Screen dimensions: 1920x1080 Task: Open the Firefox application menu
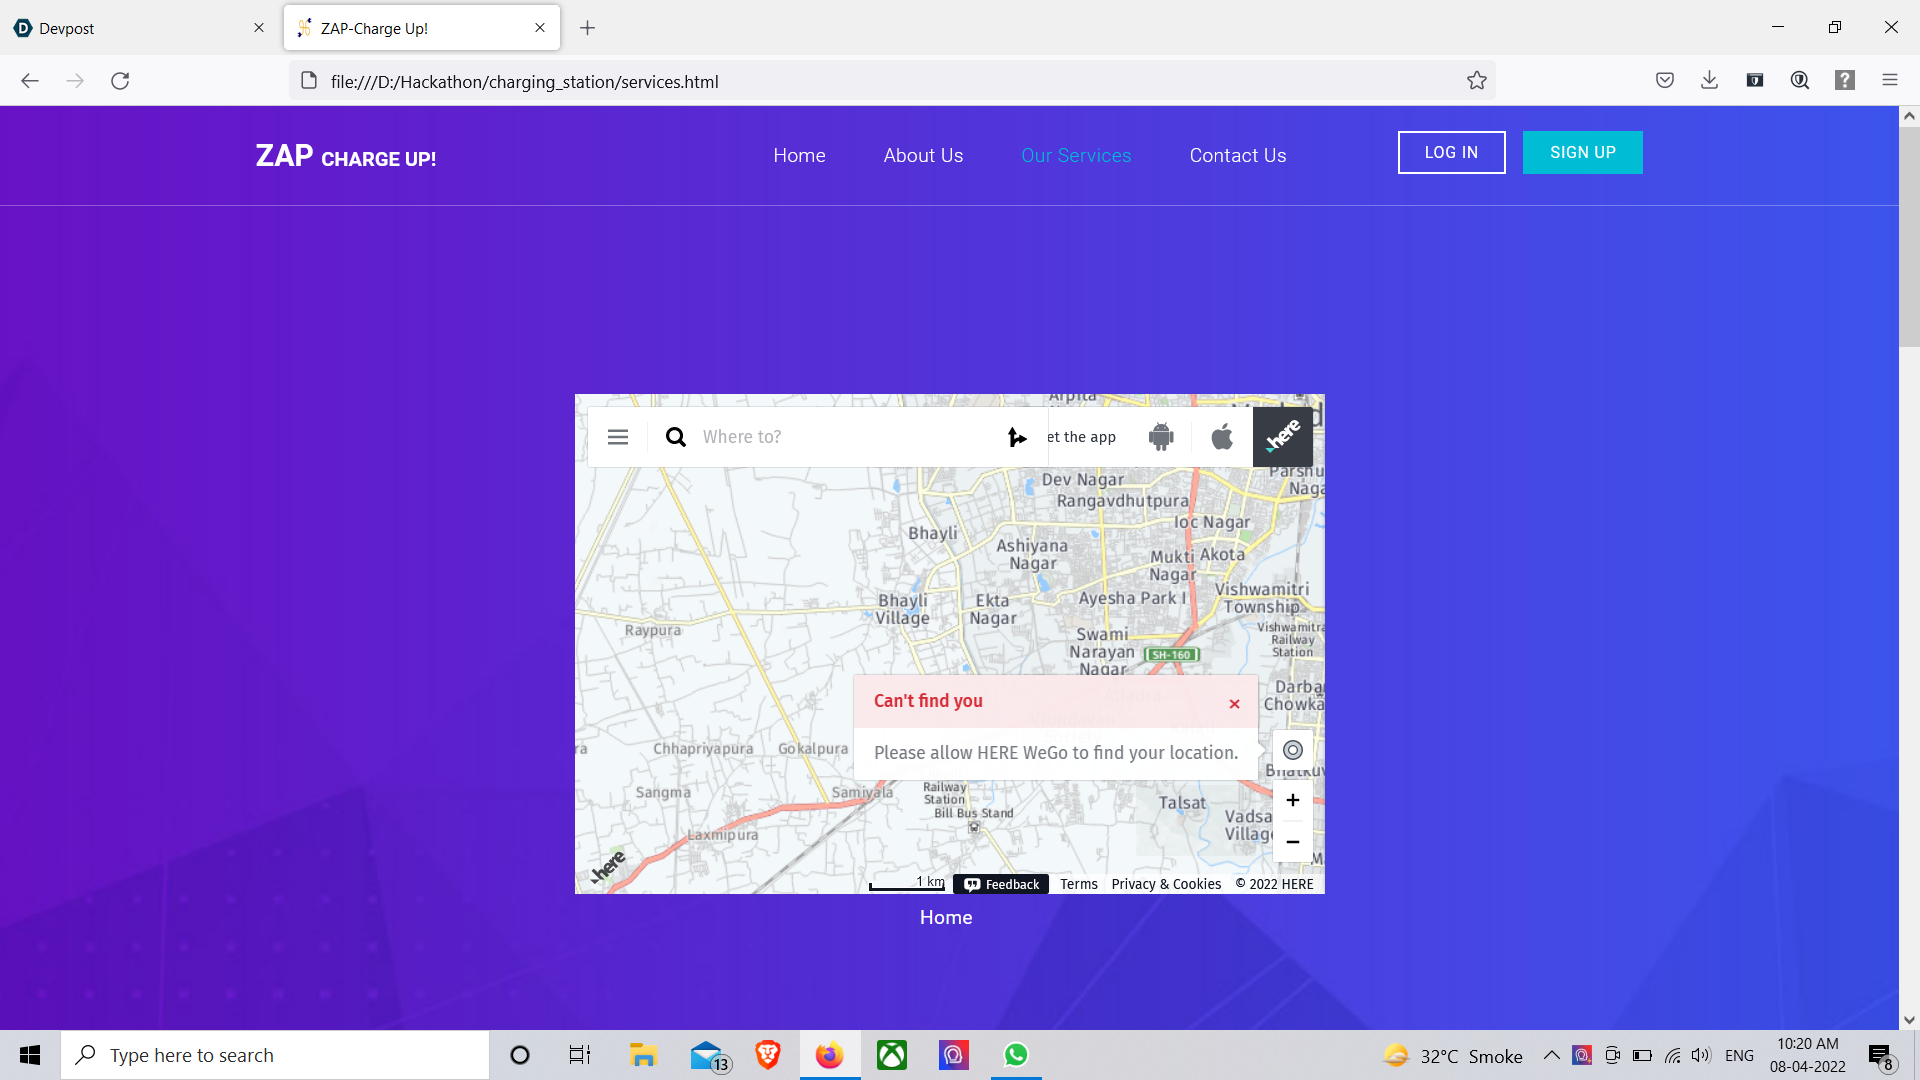pyautogui.click(x=1889, y=81)
